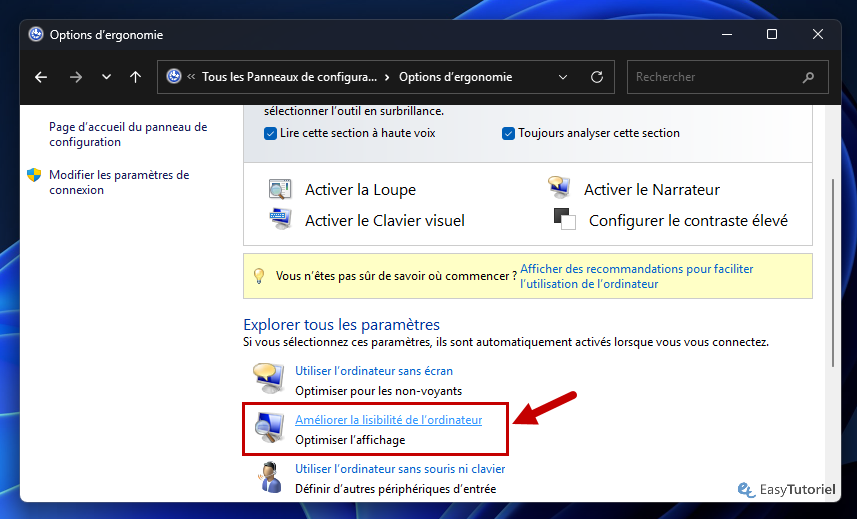Click the vertical scrollbar thumb
This screenshot has height=519, width=857.
click(833, 272)
